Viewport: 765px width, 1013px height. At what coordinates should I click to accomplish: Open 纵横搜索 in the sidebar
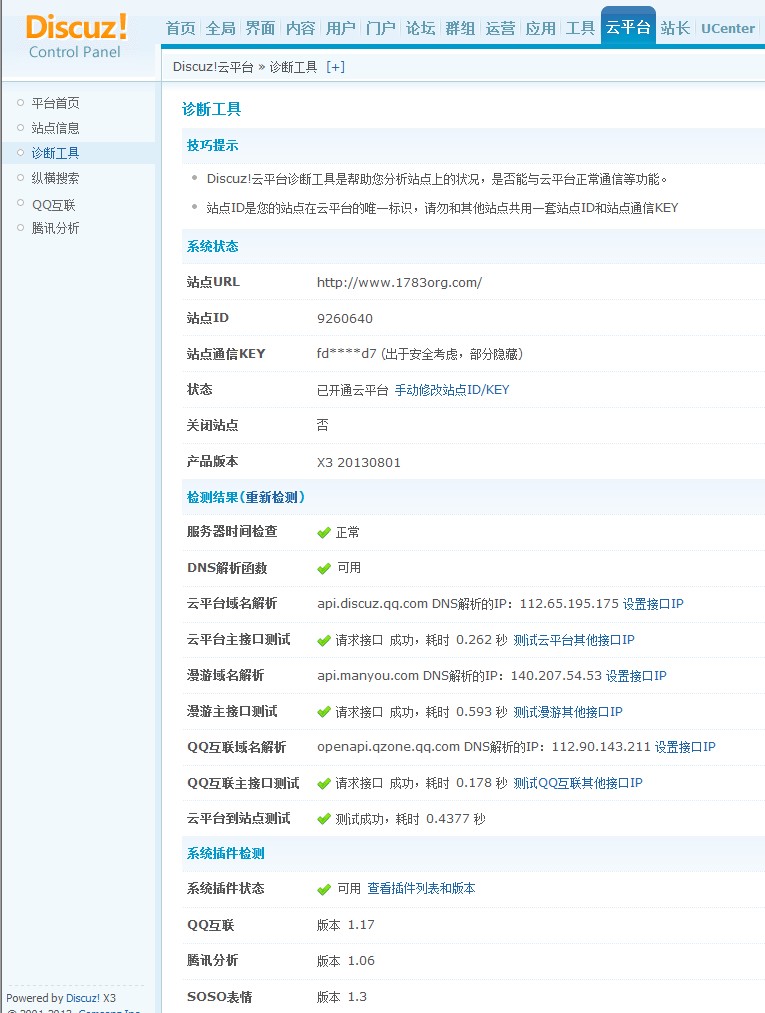click(x=56, y=178)
